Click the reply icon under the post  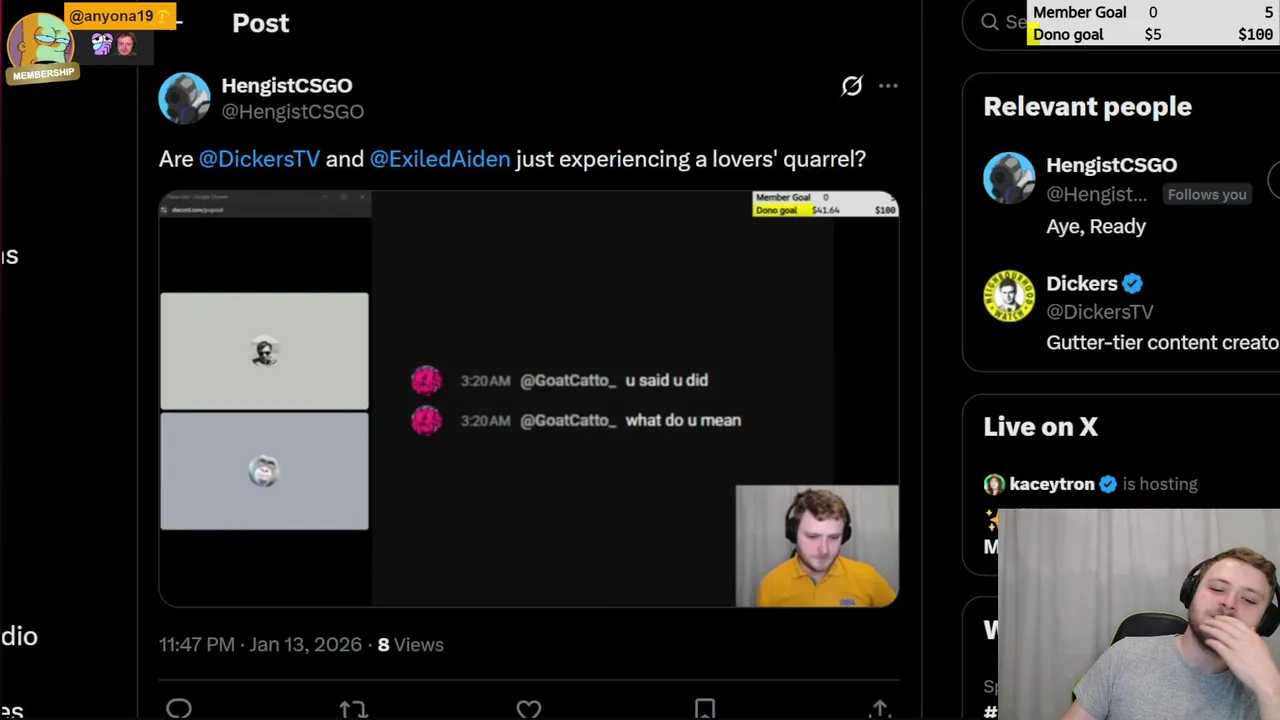179,709
